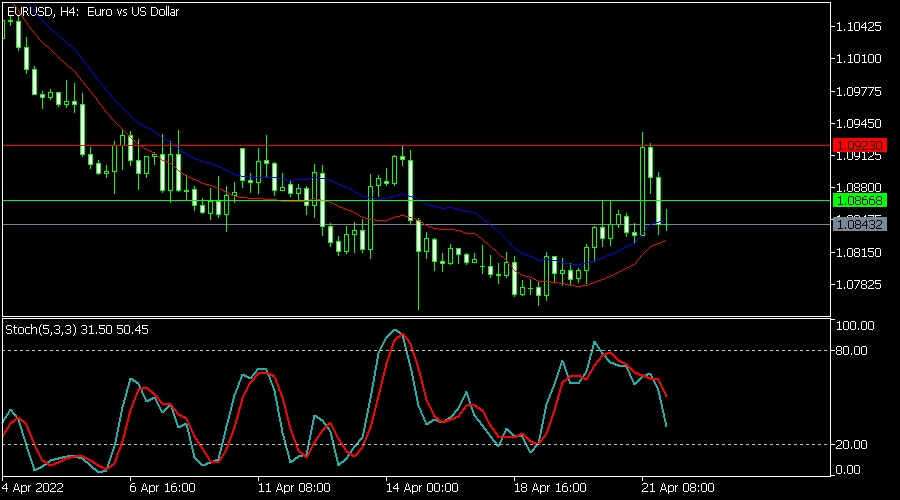Click price scale value 1.10100
This screenshot has height=500, width=900.
(859, 59)
